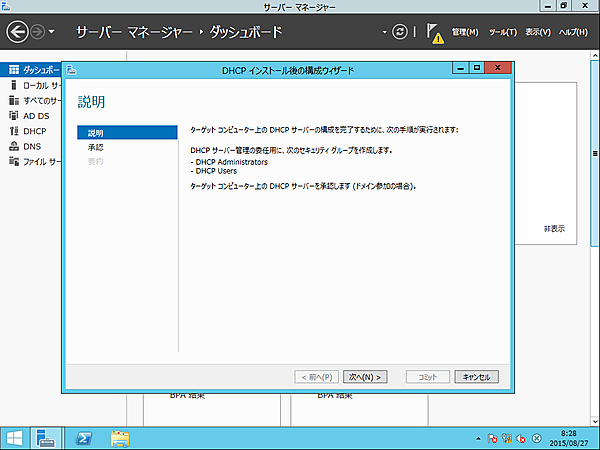Click the DNS role icon in sidebar
The width and height of the screenshot is (600, 450).
tap(14, 146)
